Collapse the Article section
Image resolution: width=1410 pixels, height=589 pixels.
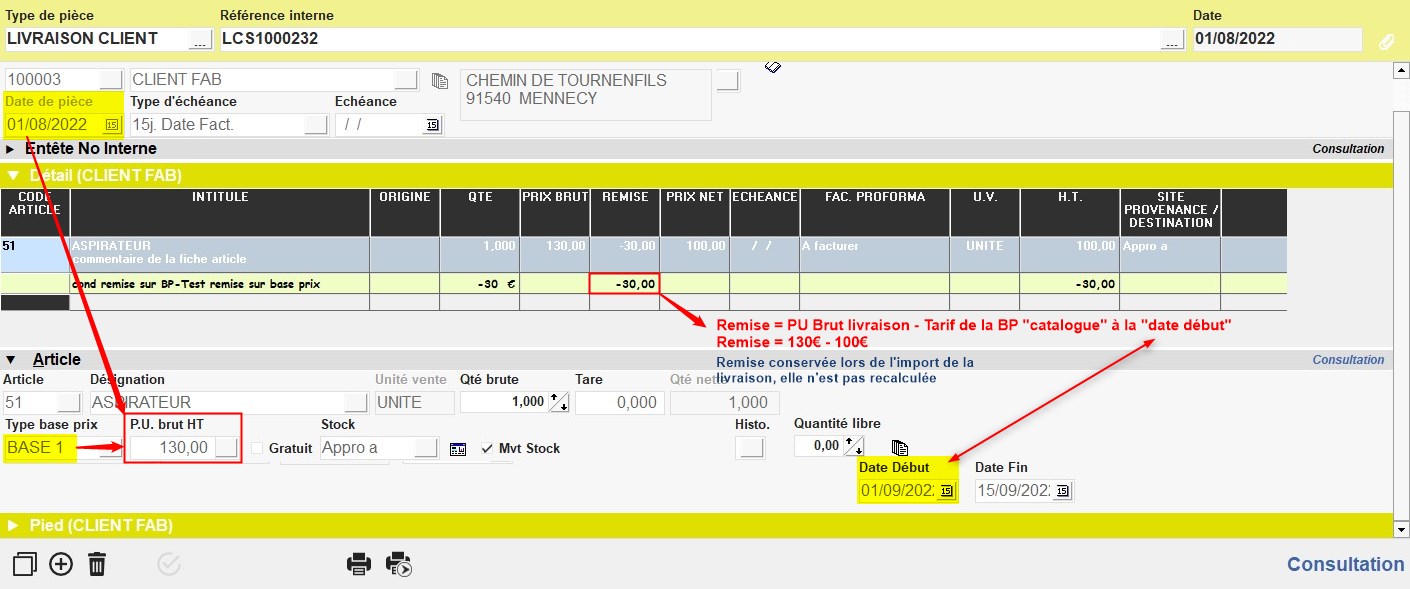[x=11, y=360]
